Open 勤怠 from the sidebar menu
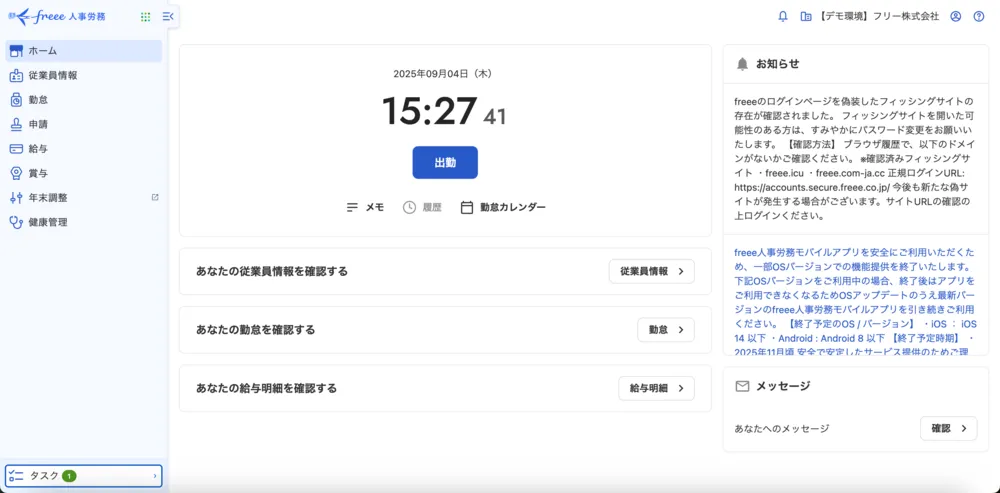The image size is (1000, 493). (x=84, y=100)
